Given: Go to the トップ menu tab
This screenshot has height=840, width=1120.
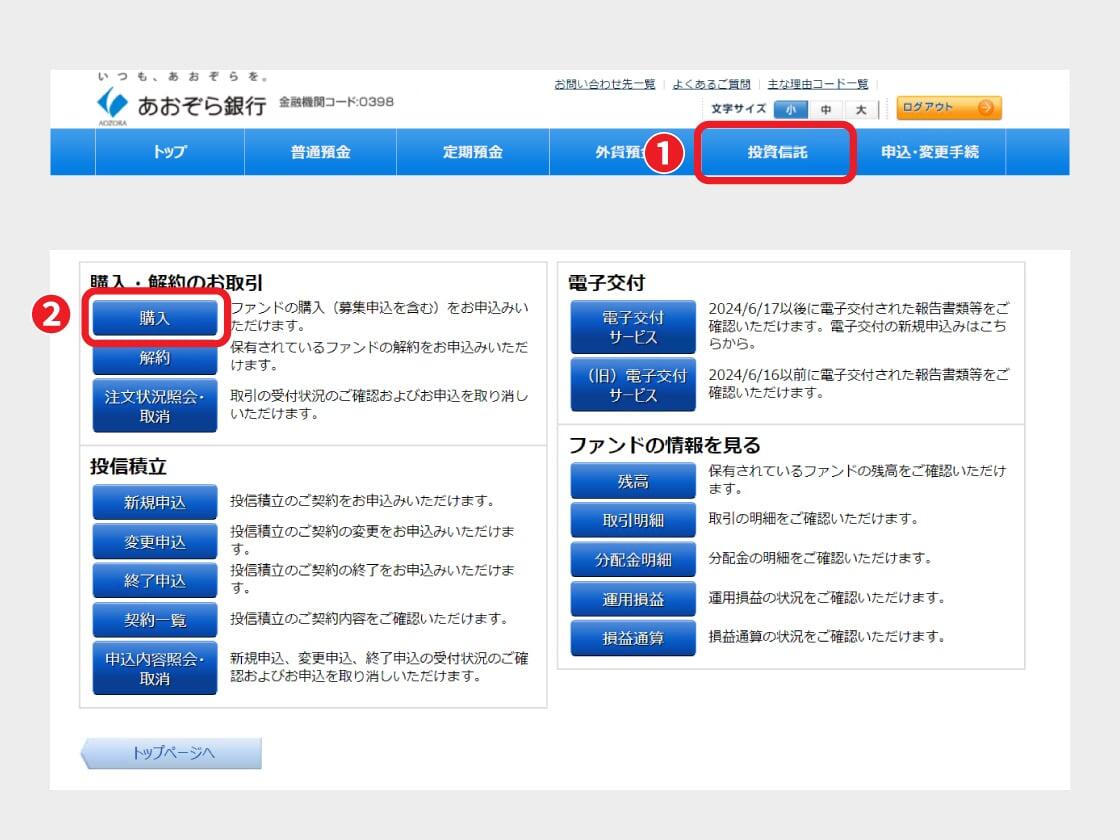Looking at the screenshot, I should tap(170, 152).
